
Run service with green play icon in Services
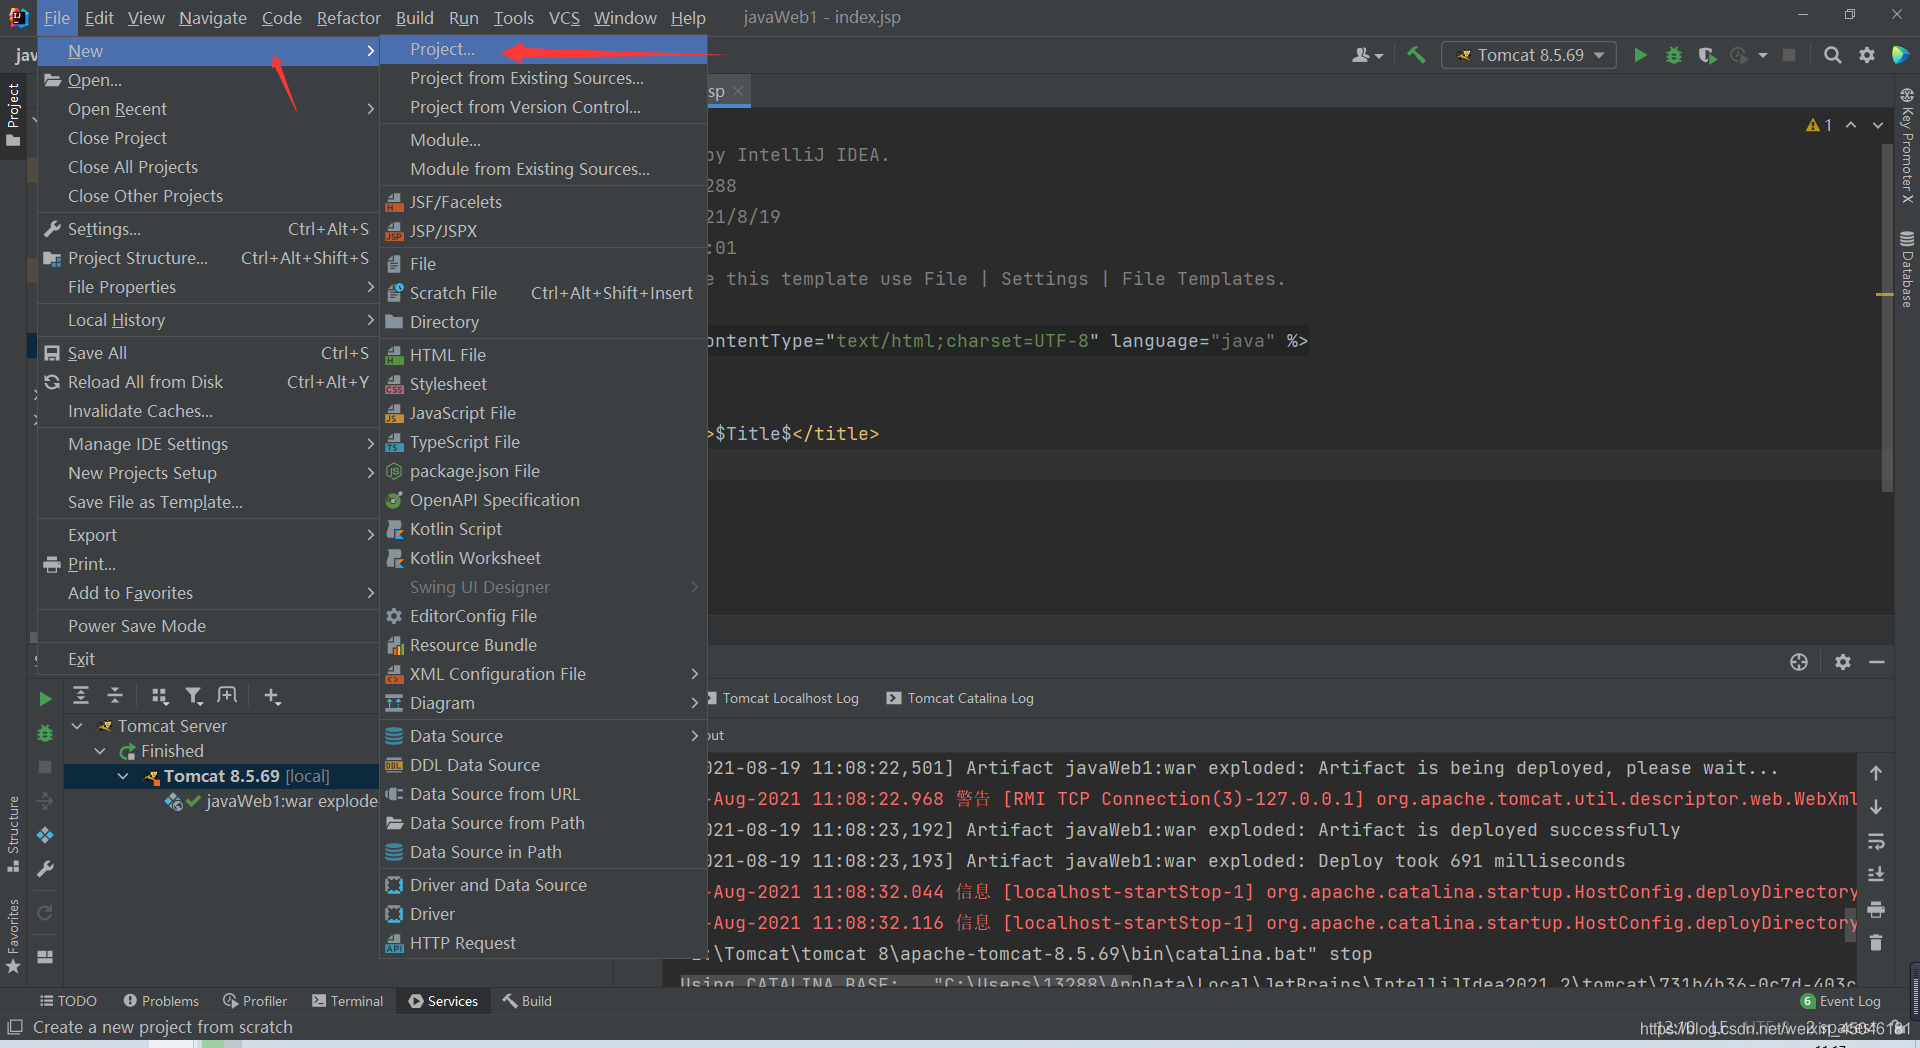(45, 698)
